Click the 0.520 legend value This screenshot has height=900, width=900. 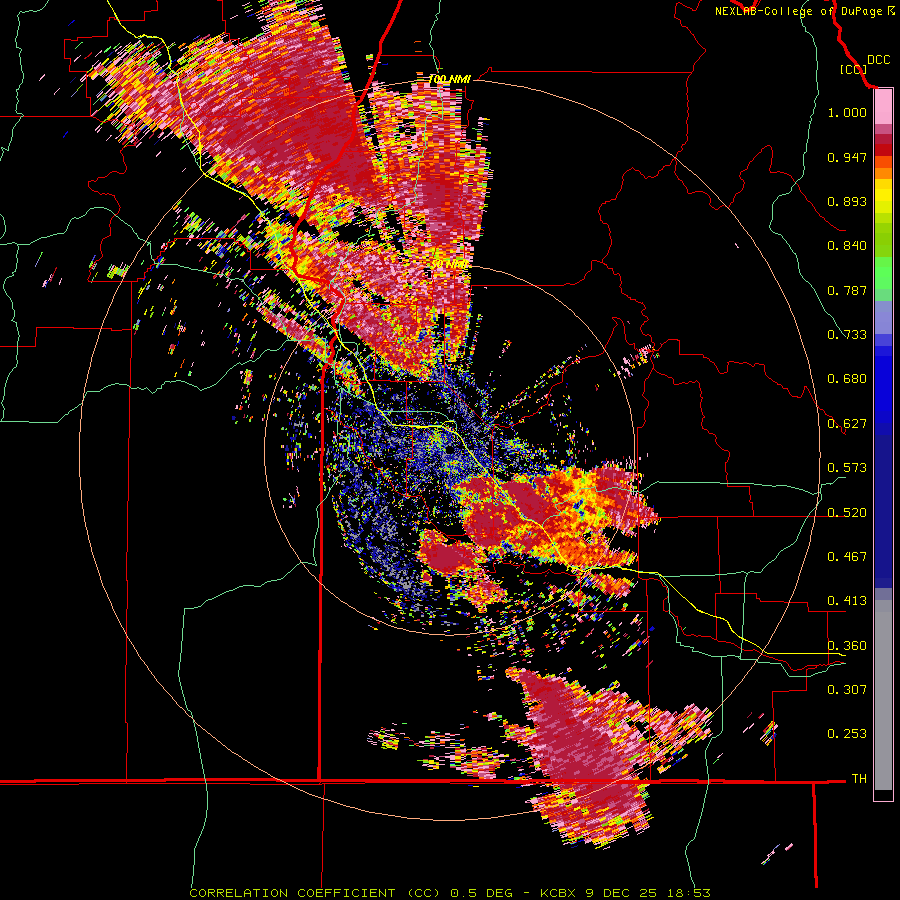(x=847, y=513)
